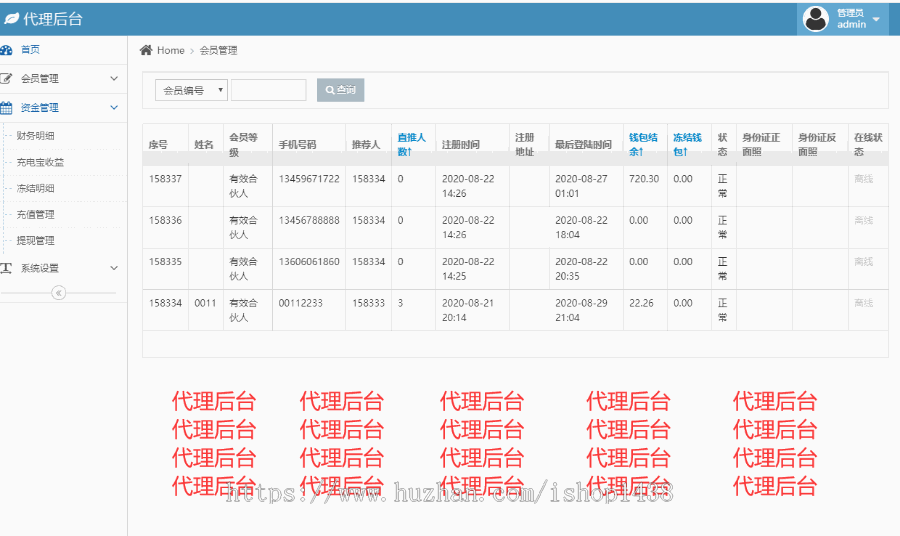Click the edit icon beside 会员管理
Screen dimensions: 900x536
[x=7, y=78]
